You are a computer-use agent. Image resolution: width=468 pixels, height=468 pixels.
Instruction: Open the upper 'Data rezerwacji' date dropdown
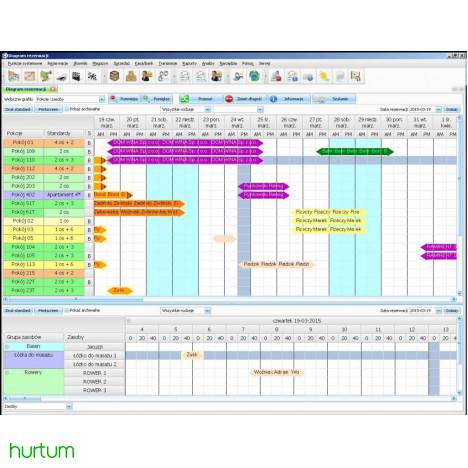click(x=438, y=109)
